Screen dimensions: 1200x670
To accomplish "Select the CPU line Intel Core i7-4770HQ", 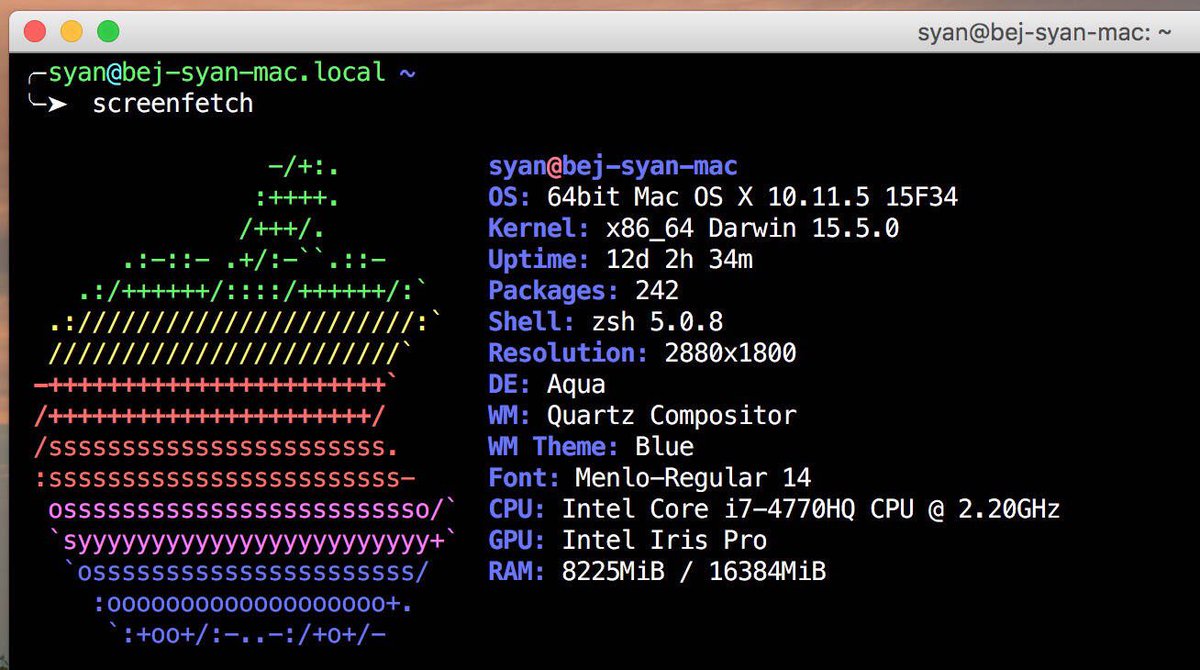I will click(774, 509).
